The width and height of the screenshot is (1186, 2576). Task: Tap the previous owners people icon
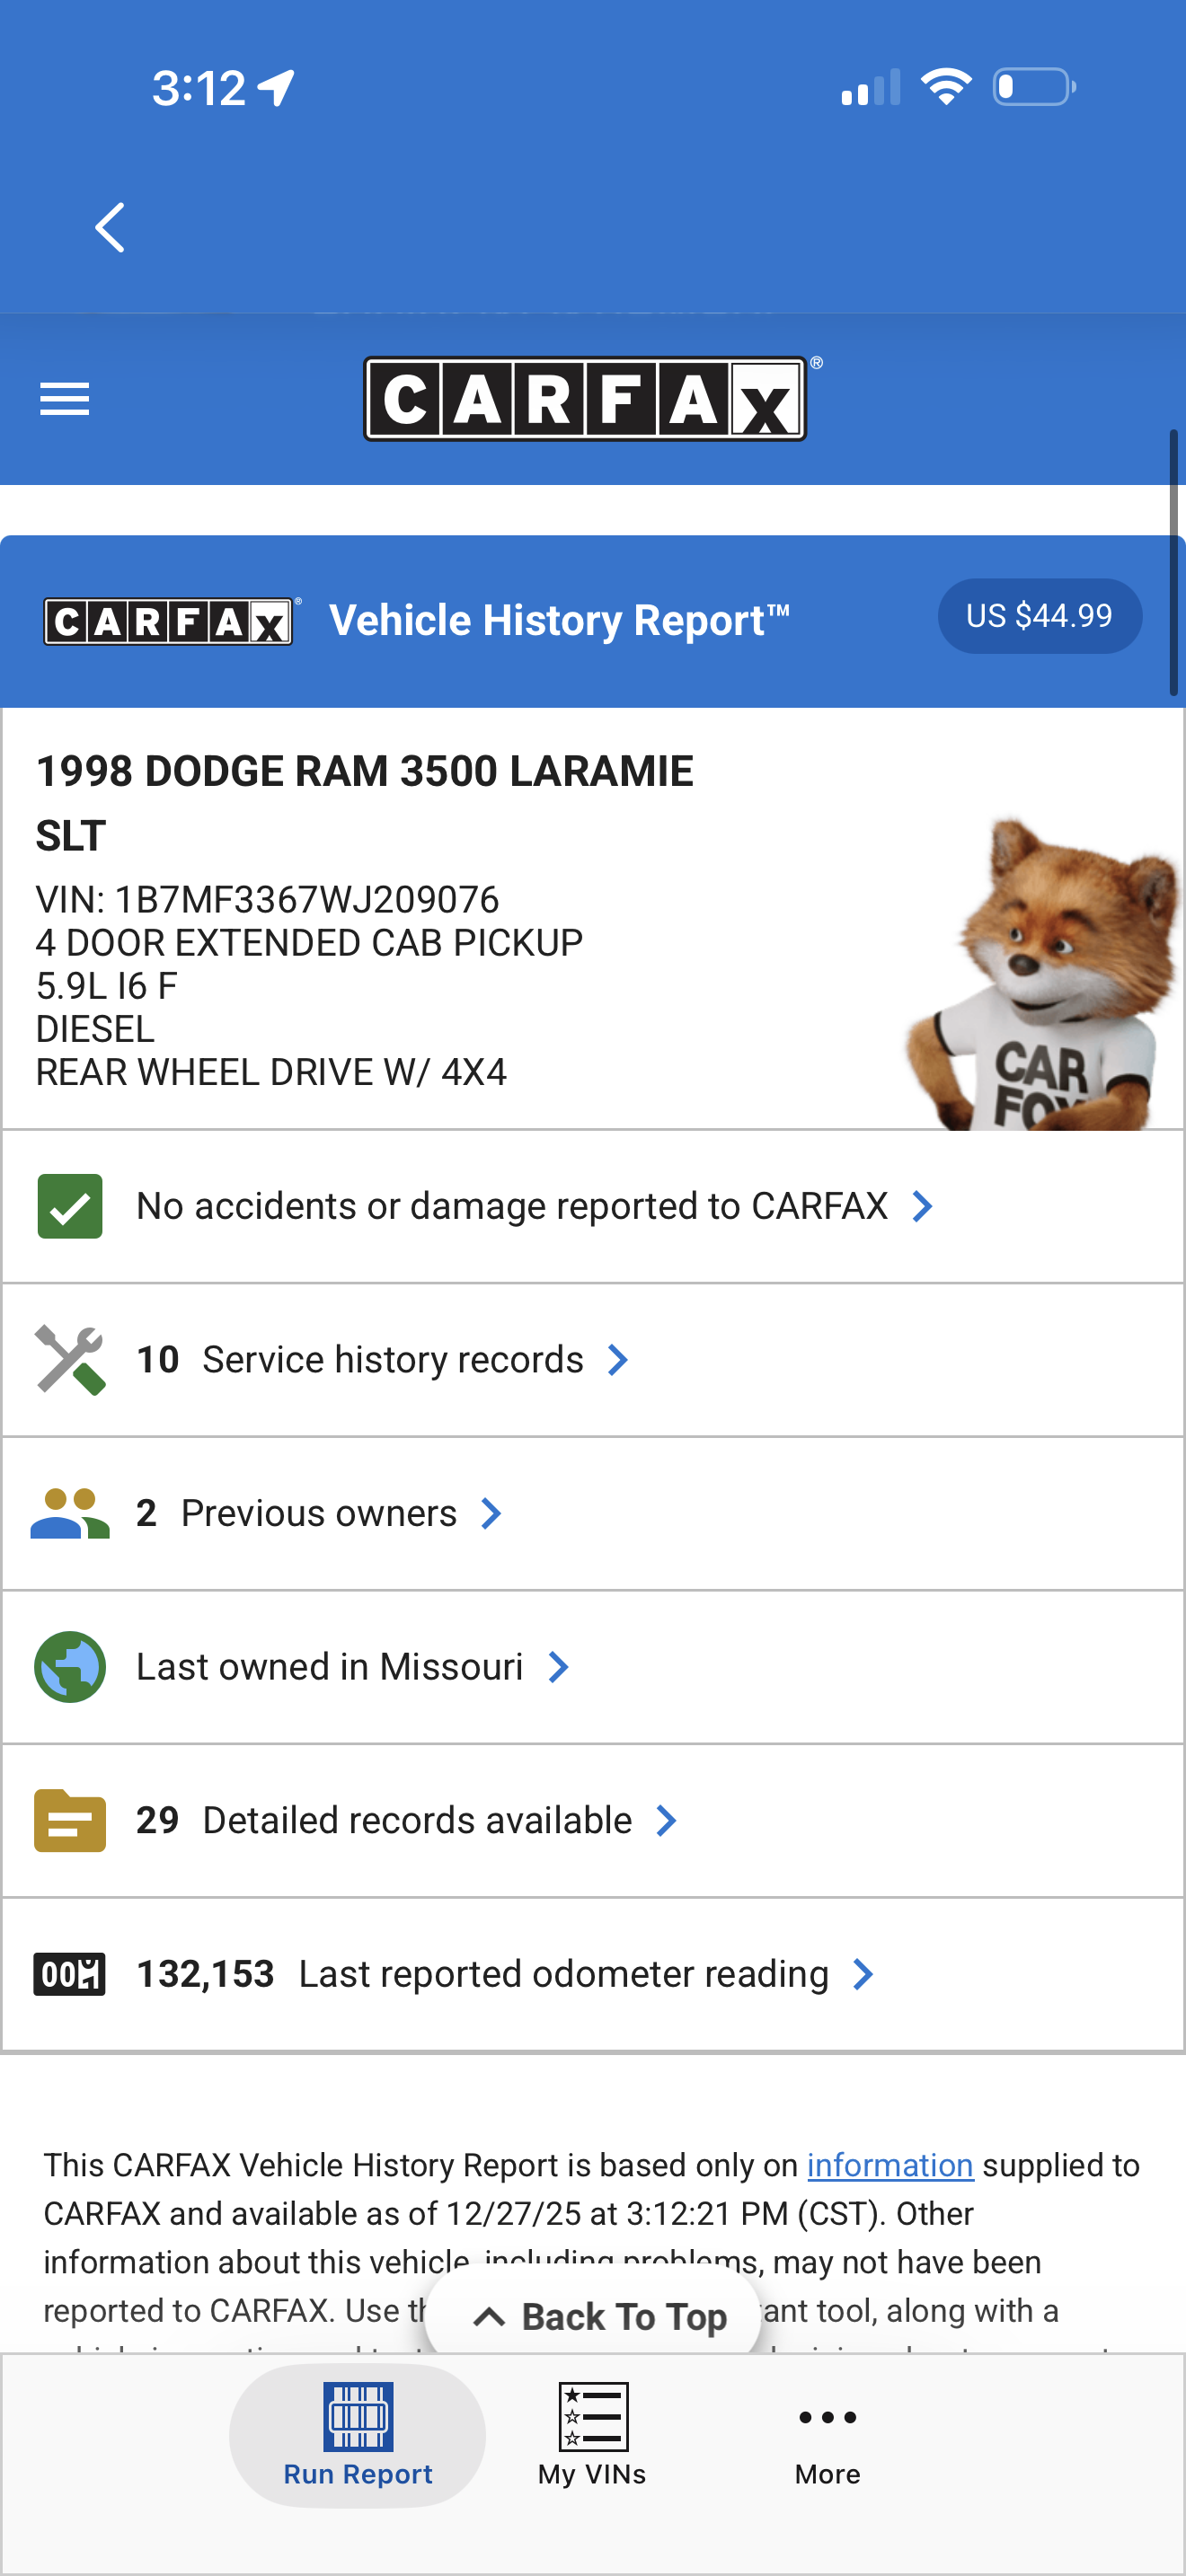(x=70, y=1513)
